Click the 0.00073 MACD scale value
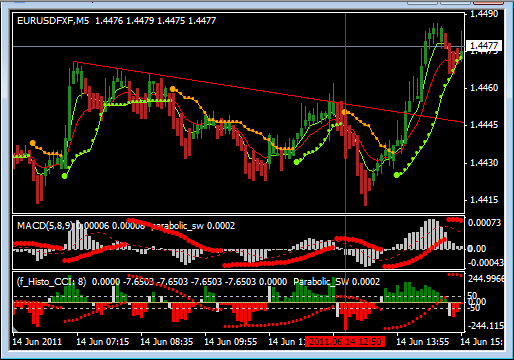Image resolution: width=514 pixels, height=360 pixels. pyautogui.click(x=484, y=222)
